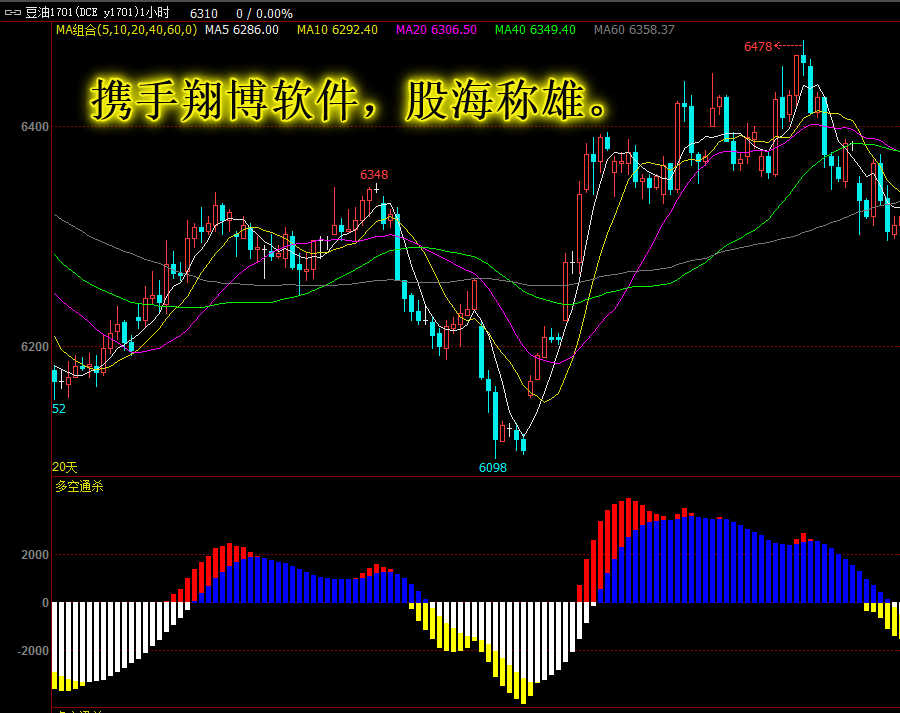Click the positive 2000 indicator axis label
The image size is (900, 713).
point(35,555)
